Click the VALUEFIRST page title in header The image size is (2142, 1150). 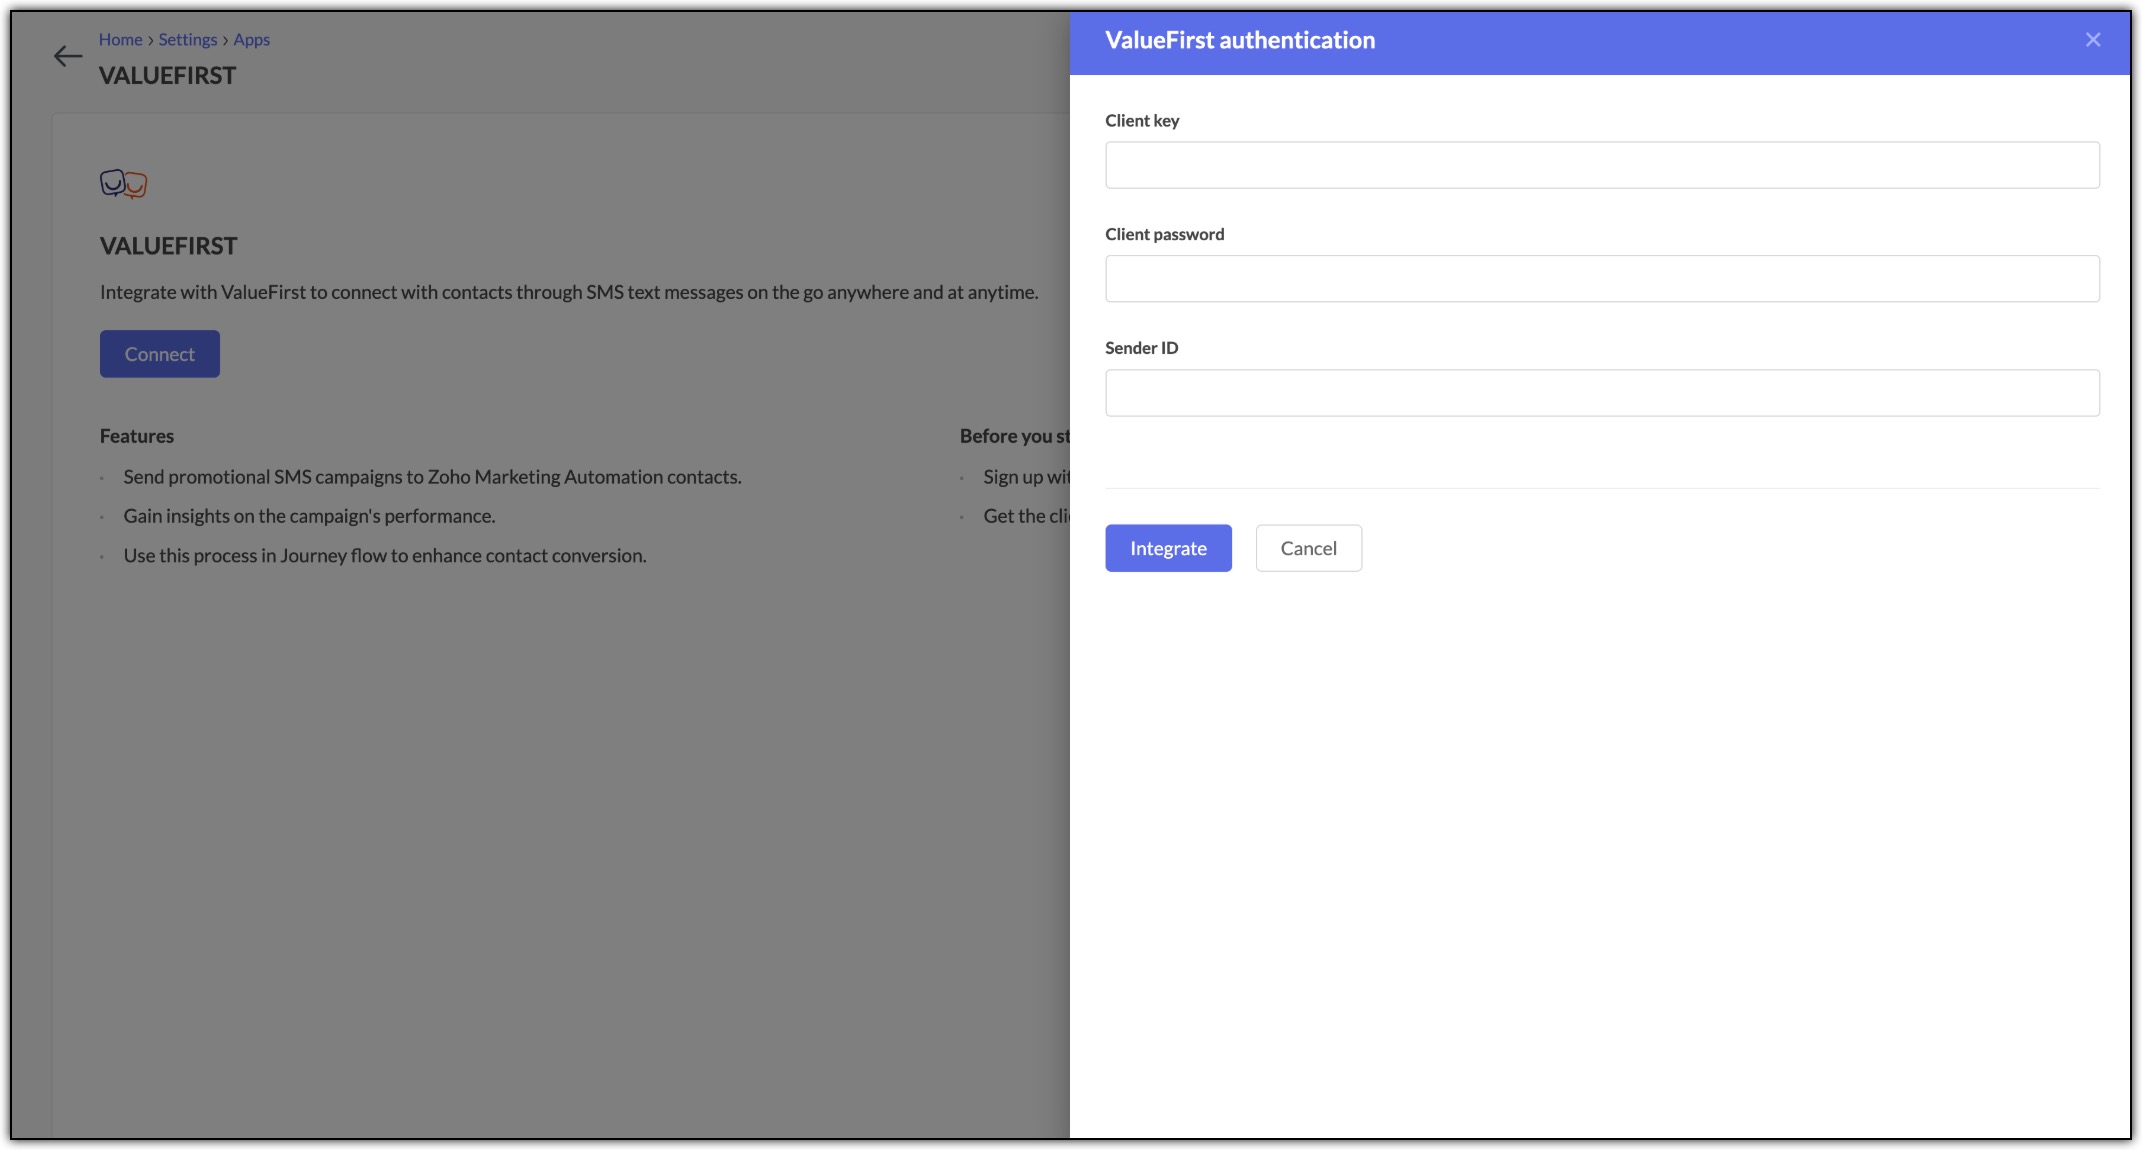[x=168, y=76]
